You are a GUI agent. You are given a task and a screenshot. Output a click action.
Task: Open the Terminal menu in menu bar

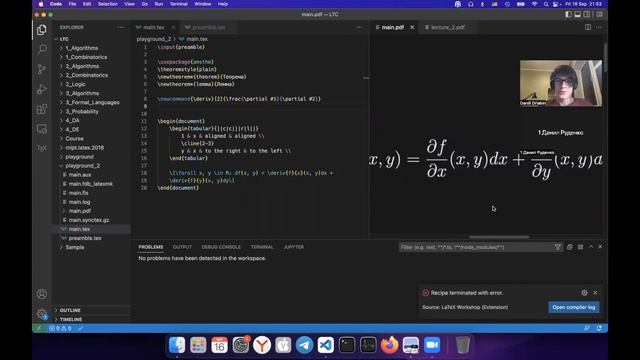coord(178,4)
